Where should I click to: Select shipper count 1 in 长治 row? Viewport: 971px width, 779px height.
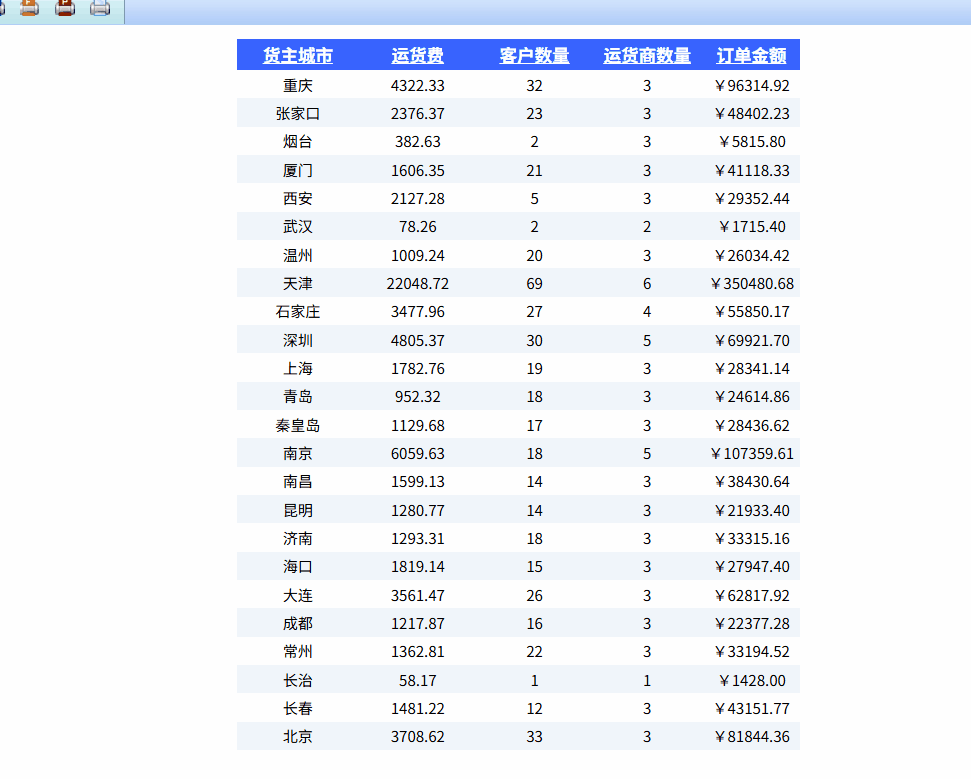(647, 681)
